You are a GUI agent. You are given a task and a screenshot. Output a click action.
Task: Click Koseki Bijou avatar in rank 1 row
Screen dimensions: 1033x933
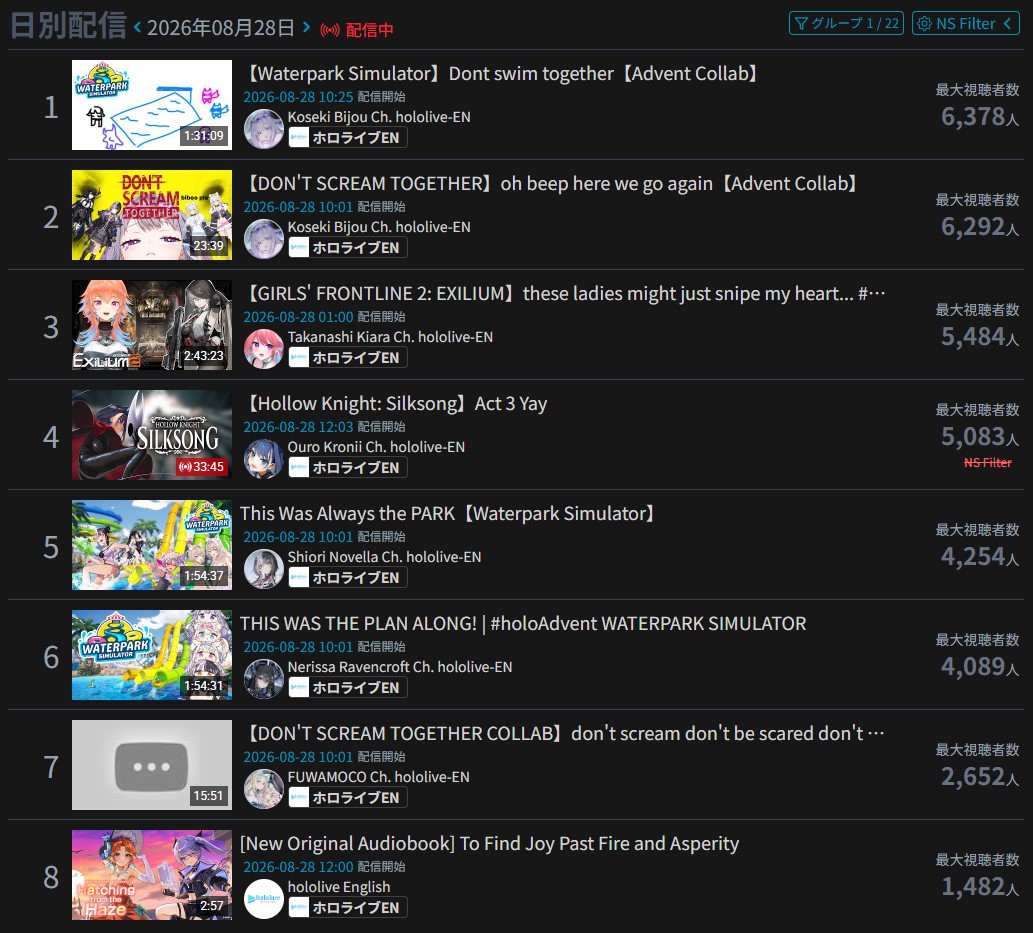[264, 128]
